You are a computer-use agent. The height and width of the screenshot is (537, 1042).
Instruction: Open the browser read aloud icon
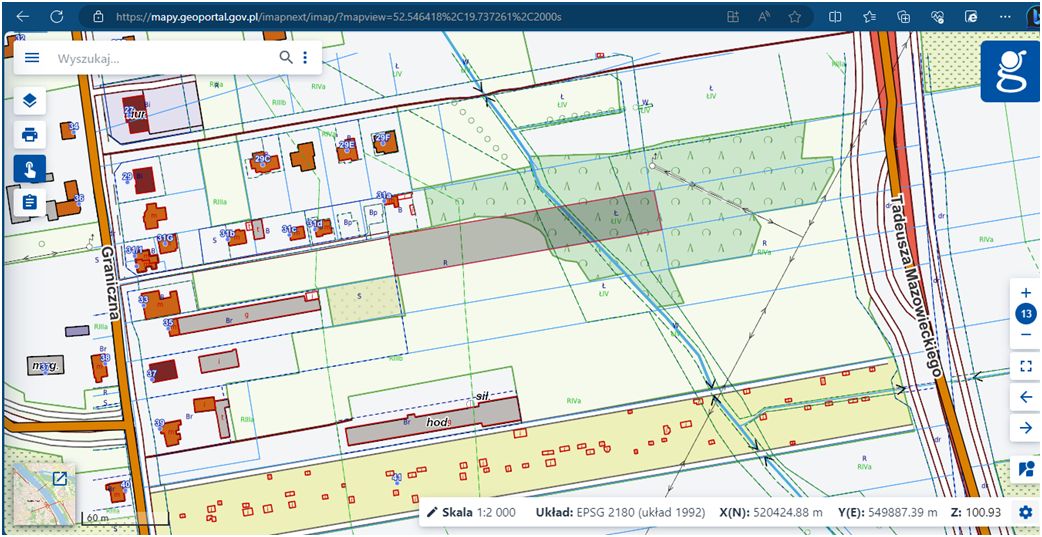tap(764, 16)
